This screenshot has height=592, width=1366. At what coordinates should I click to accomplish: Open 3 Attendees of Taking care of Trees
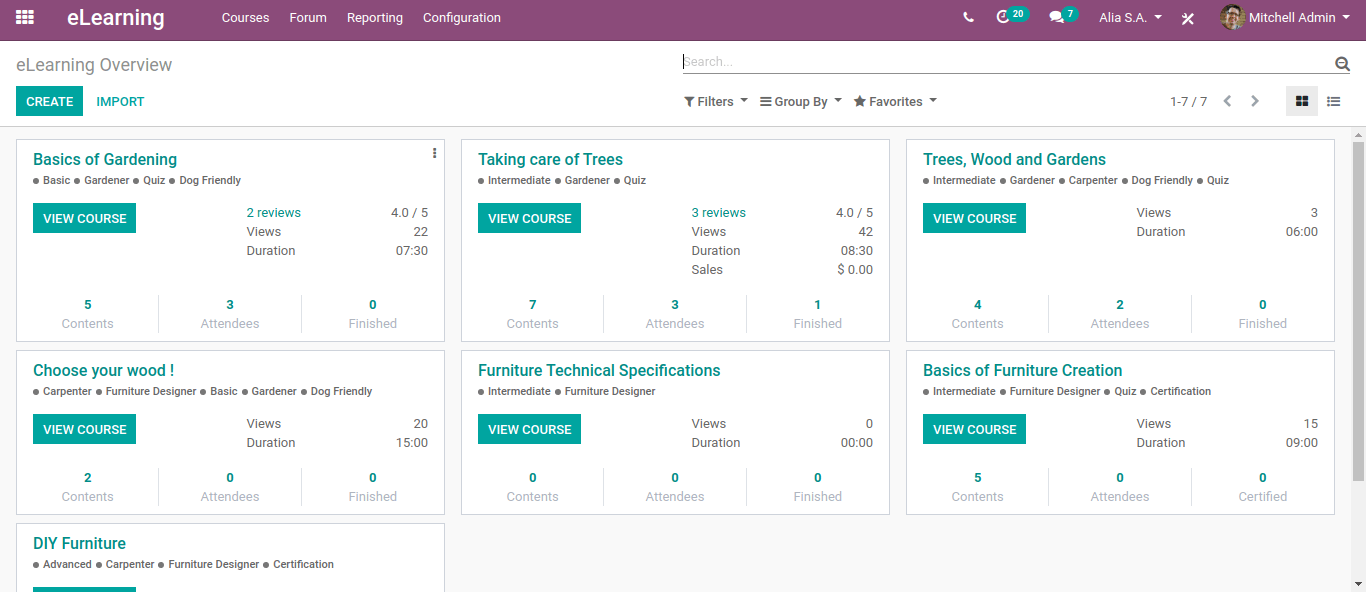click(x=675, y=314)
